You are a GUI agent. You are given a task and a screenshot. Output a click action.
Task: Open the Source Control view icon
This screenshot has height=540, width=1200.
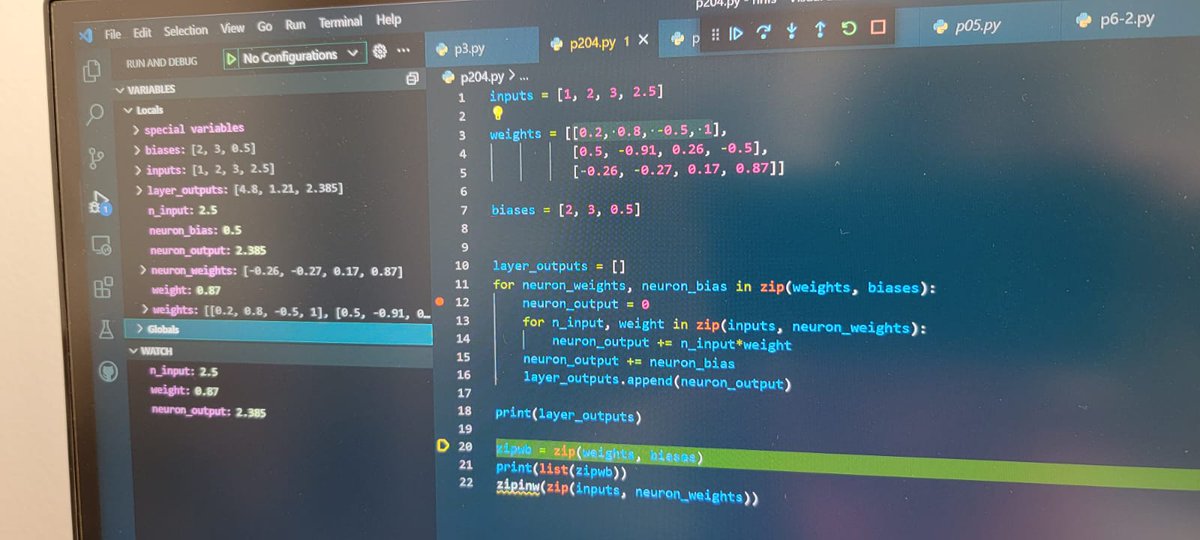[x=97, y=157]
